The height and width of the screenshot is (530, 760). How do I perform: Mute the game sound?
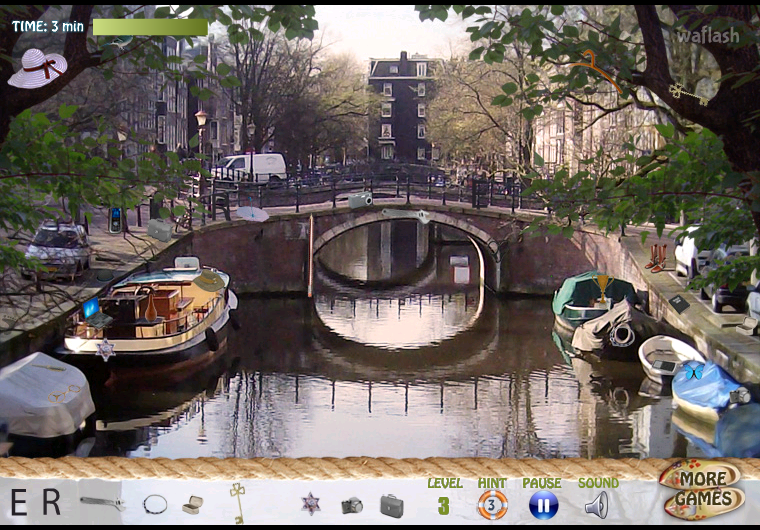coord(597,505)
